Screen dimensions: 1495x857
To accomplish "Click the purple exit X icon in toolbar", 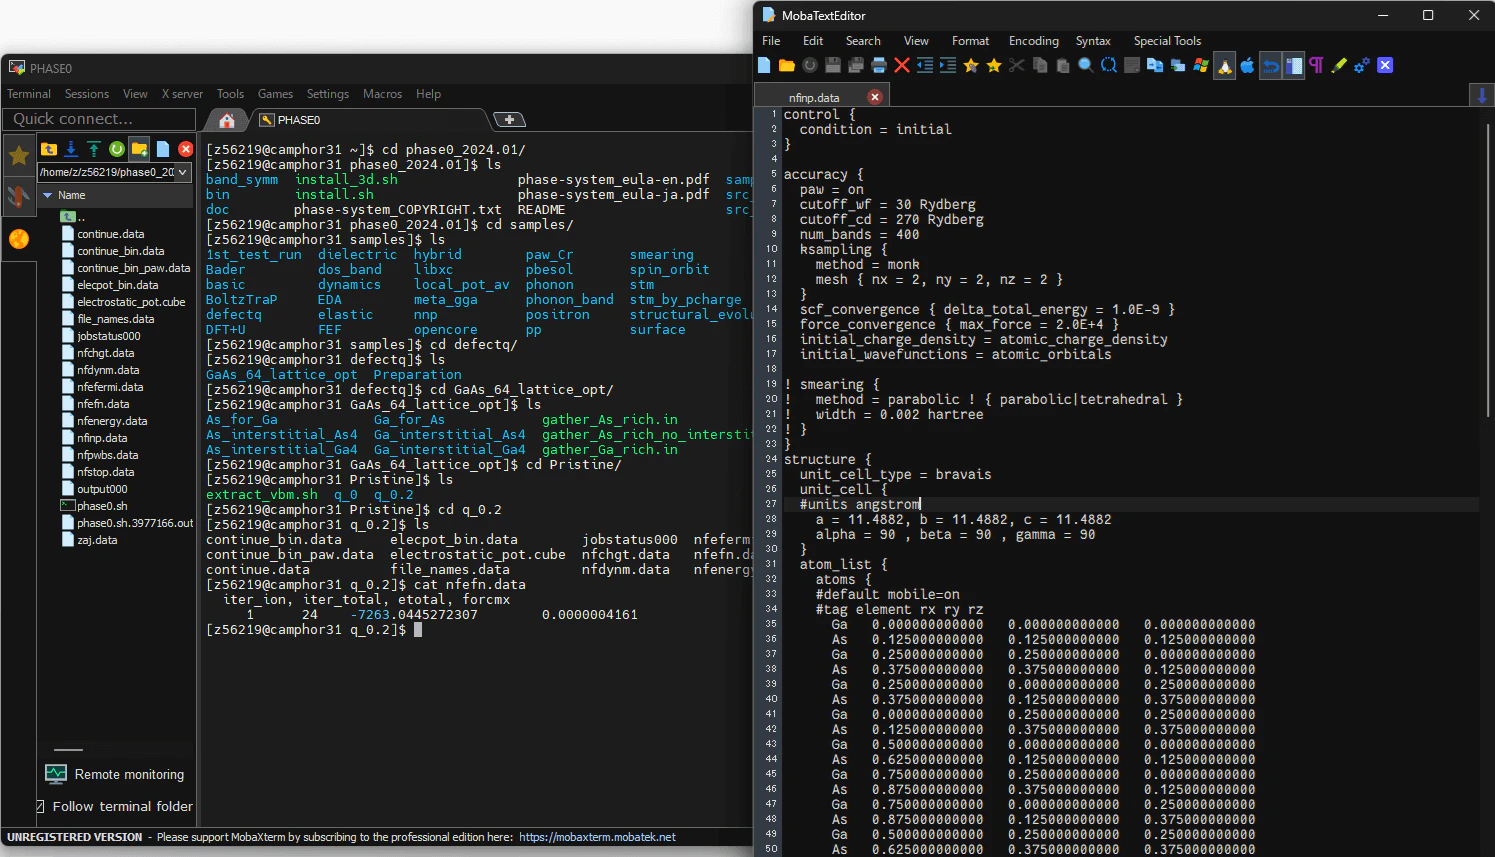I will [1385, 65].
